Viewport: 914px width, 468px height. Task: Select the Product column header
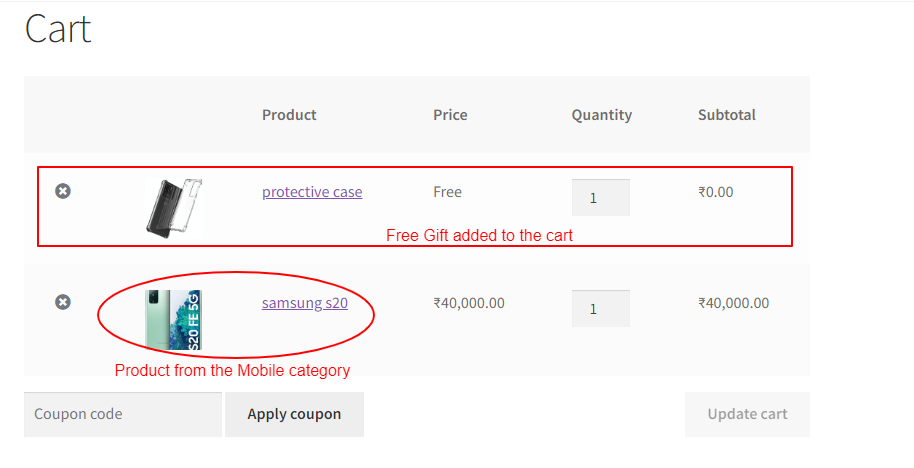click(x=289, y=115)
